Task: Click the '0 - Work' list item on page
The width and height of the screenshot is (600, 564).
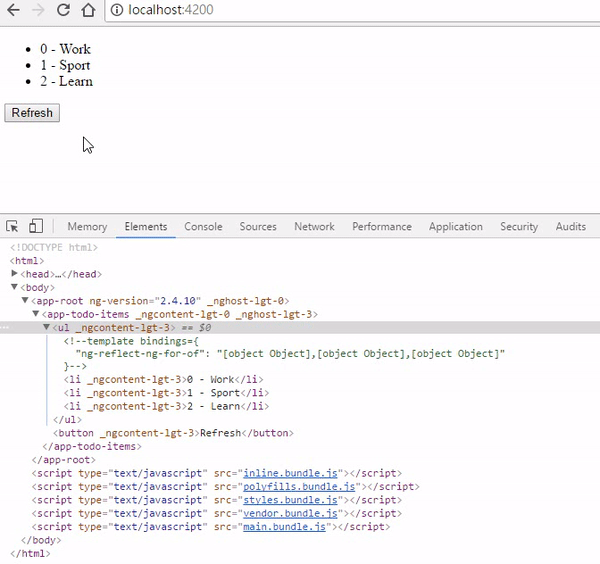Action: coord(65,49)
